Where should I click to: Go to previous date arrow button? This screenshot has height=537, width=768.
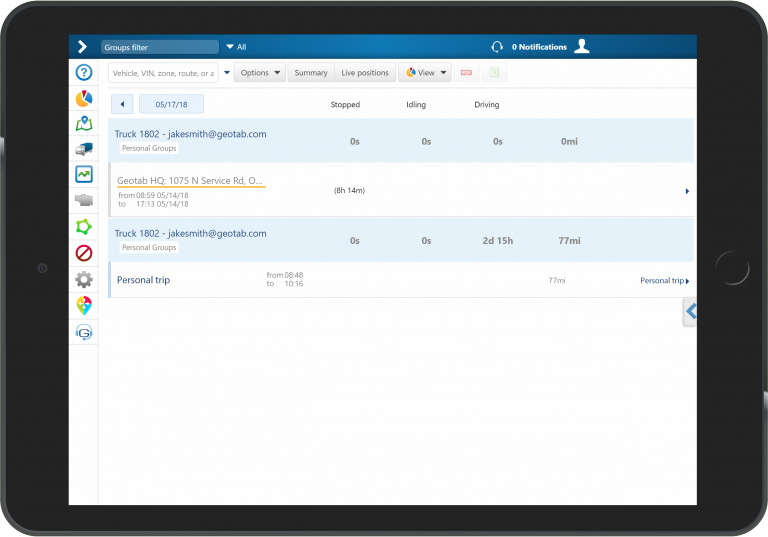[x=121, y=104]
